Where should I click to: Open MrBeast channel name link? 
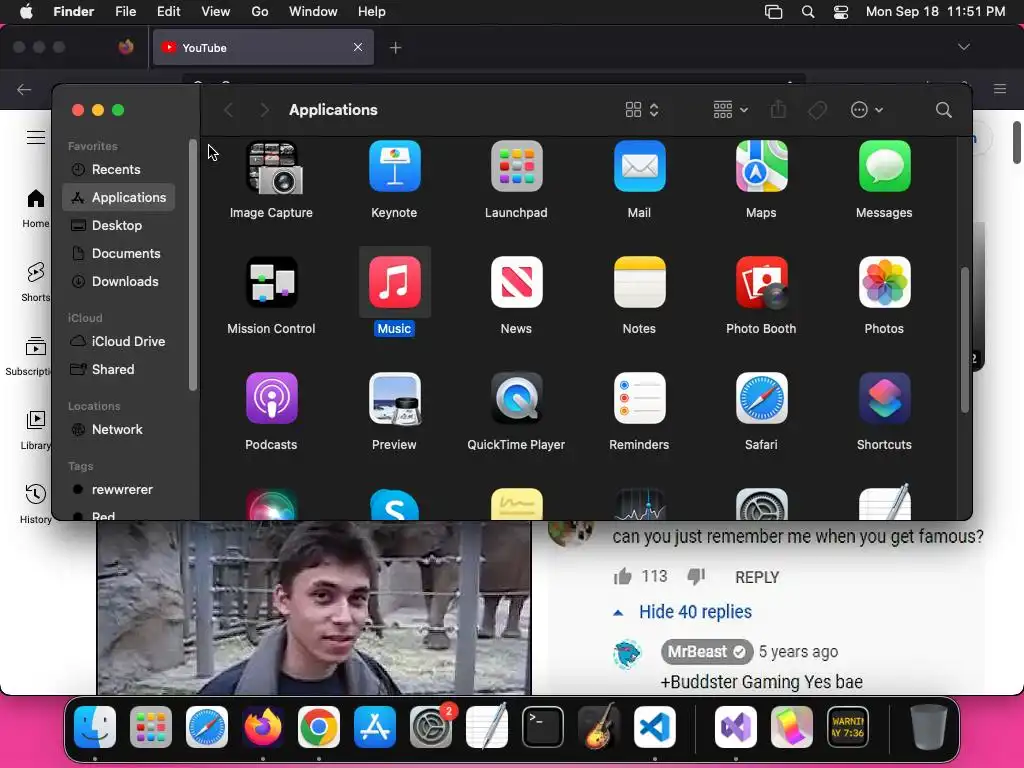tap(707, 652)
